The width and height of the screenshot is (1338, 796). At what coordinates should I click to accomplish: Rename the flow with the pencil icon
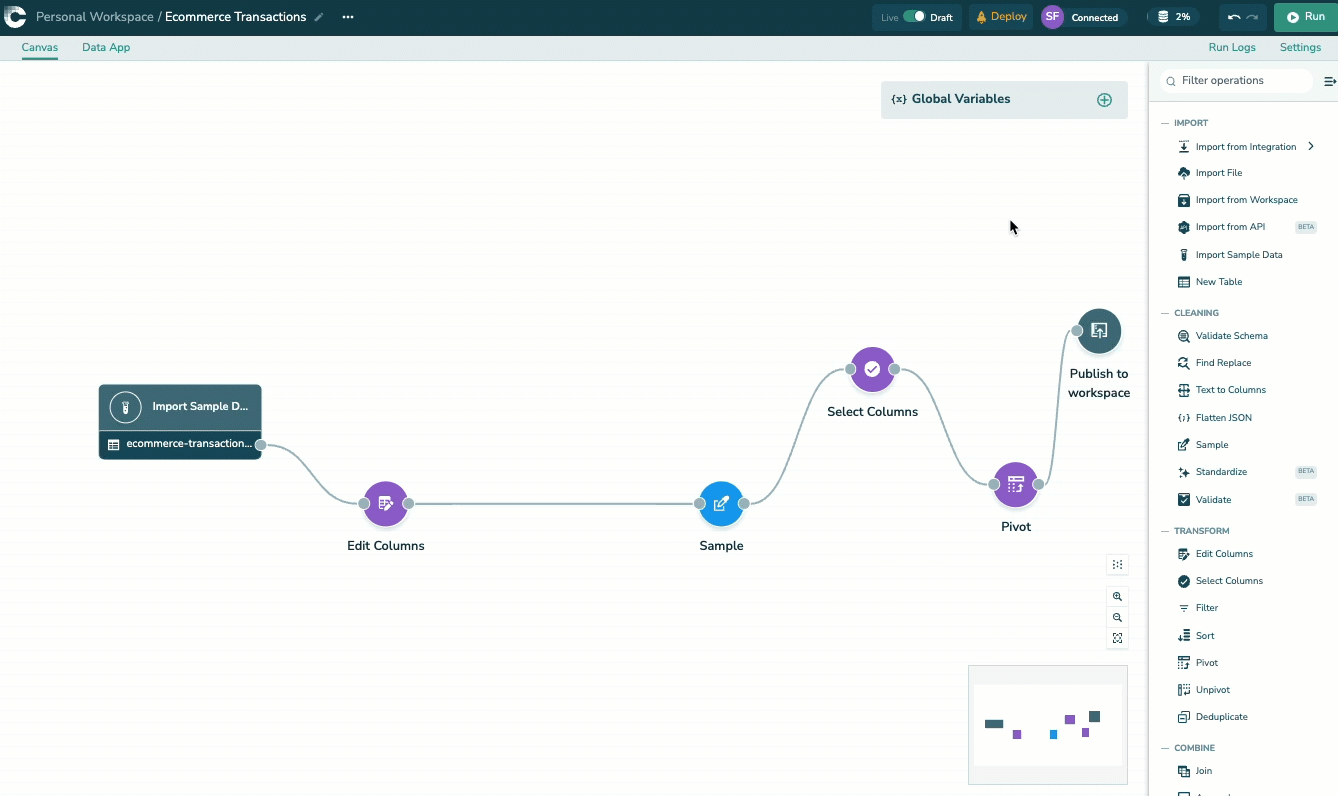click(x=319, y=17)
